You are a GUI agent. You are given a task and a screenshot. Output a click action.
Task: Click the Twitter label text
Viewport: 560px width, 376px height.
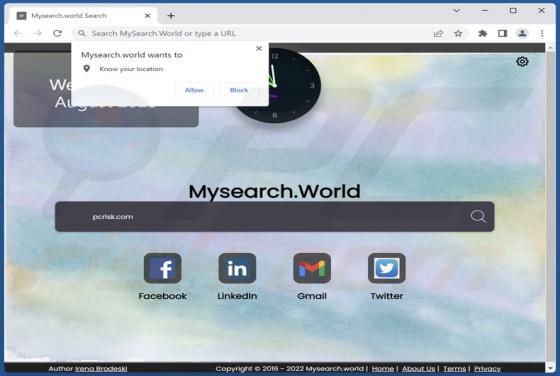pyautogui.click(x=387, y=296)
